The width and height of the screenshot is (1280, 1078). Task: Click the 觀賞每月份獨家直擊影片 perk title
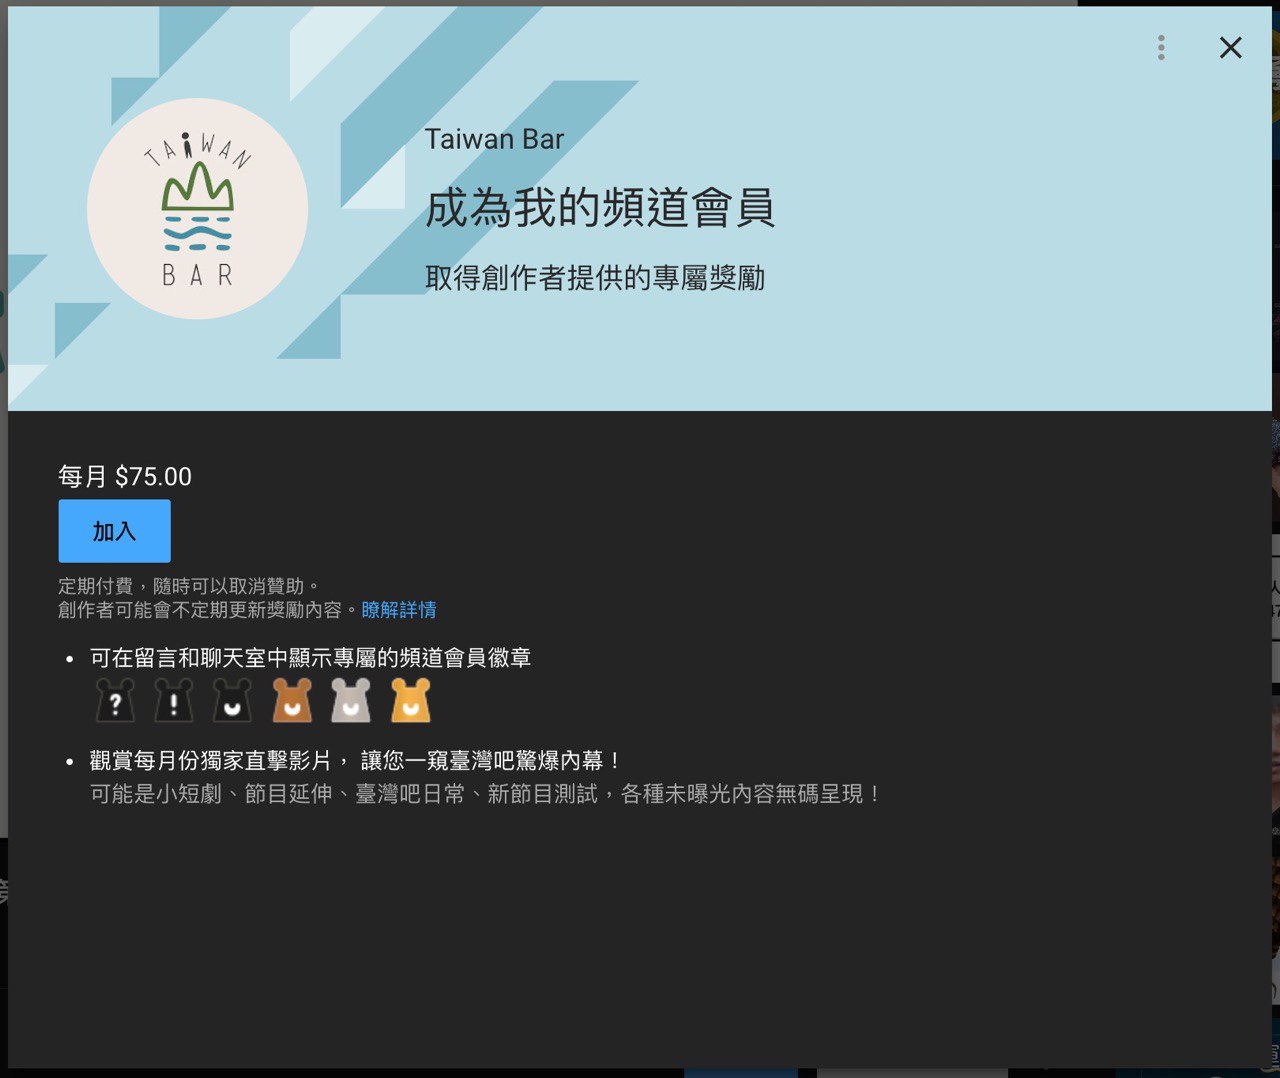pos(355,761)
